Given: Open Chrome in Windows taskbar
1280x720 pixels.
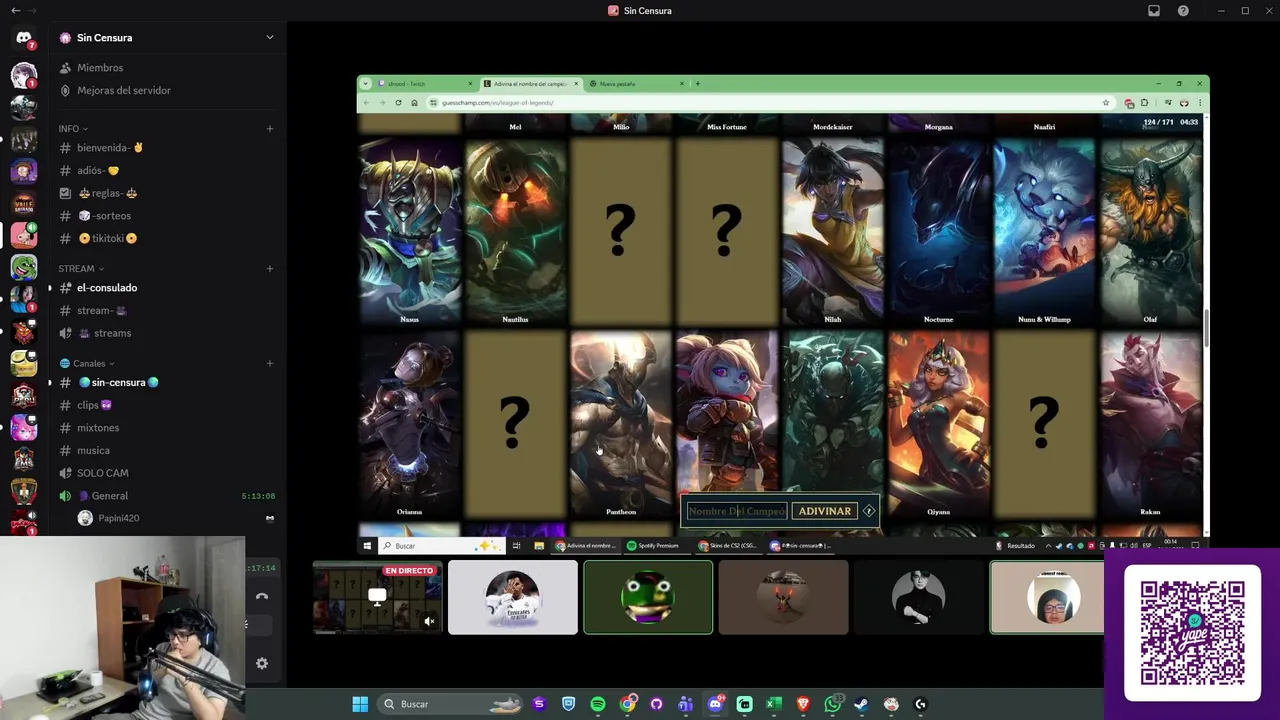Looking at the screenshot, I should coord(627,704).
